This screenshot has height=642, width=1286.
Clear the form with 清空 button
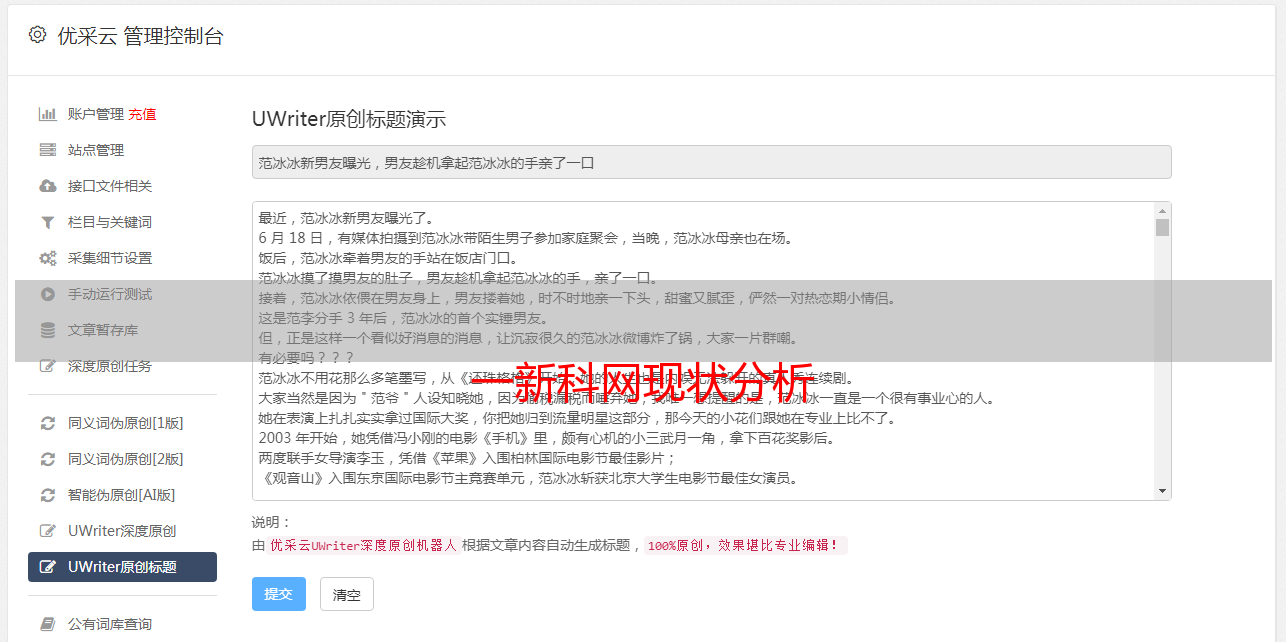(x=347, y=594)
